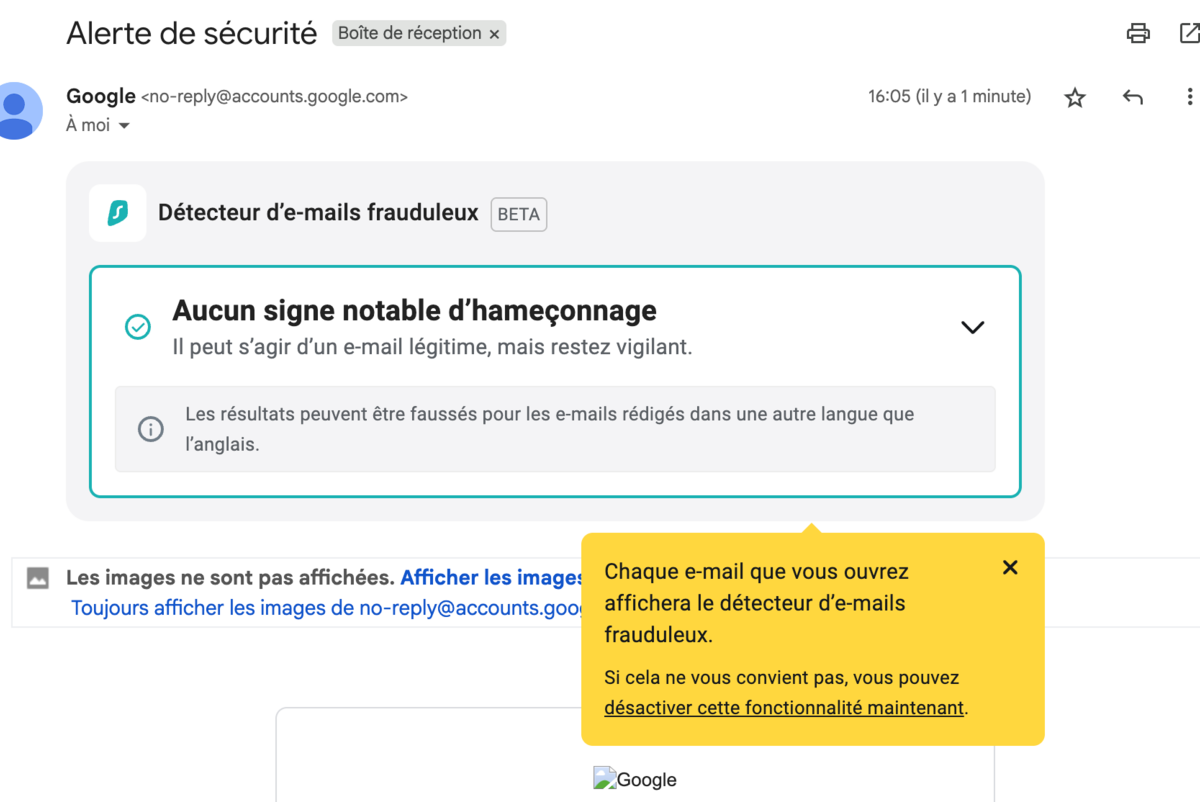
Task: Click 'désactiver cette fonctionnalité maintenant'
Action: coord(784,707)
